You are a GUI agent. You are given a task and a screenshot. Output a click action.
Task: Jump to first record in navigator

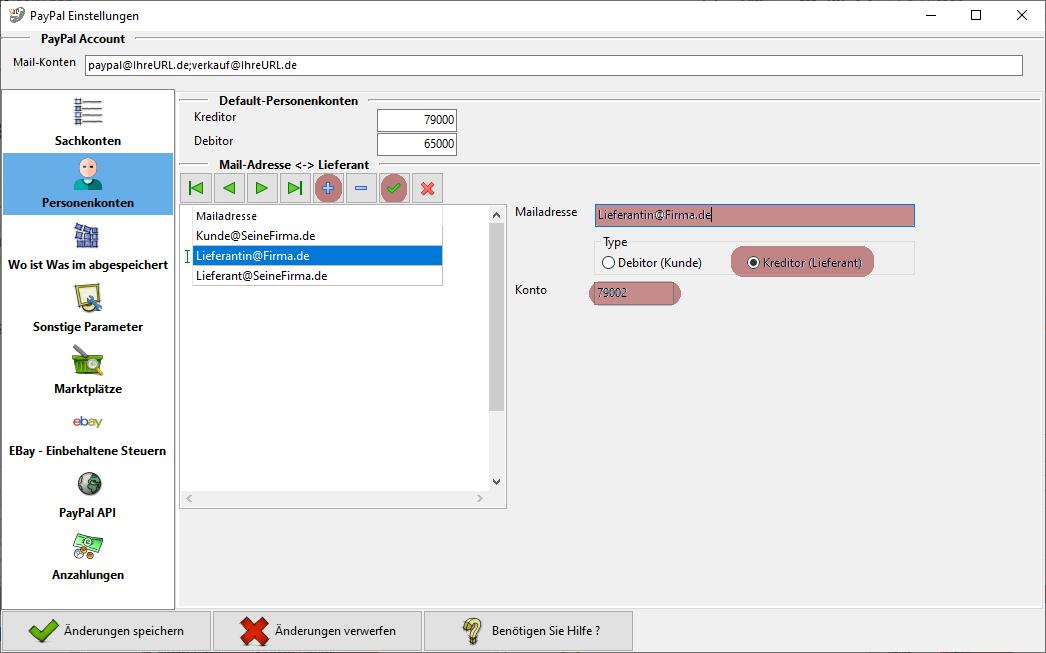(x=196, y=188)
